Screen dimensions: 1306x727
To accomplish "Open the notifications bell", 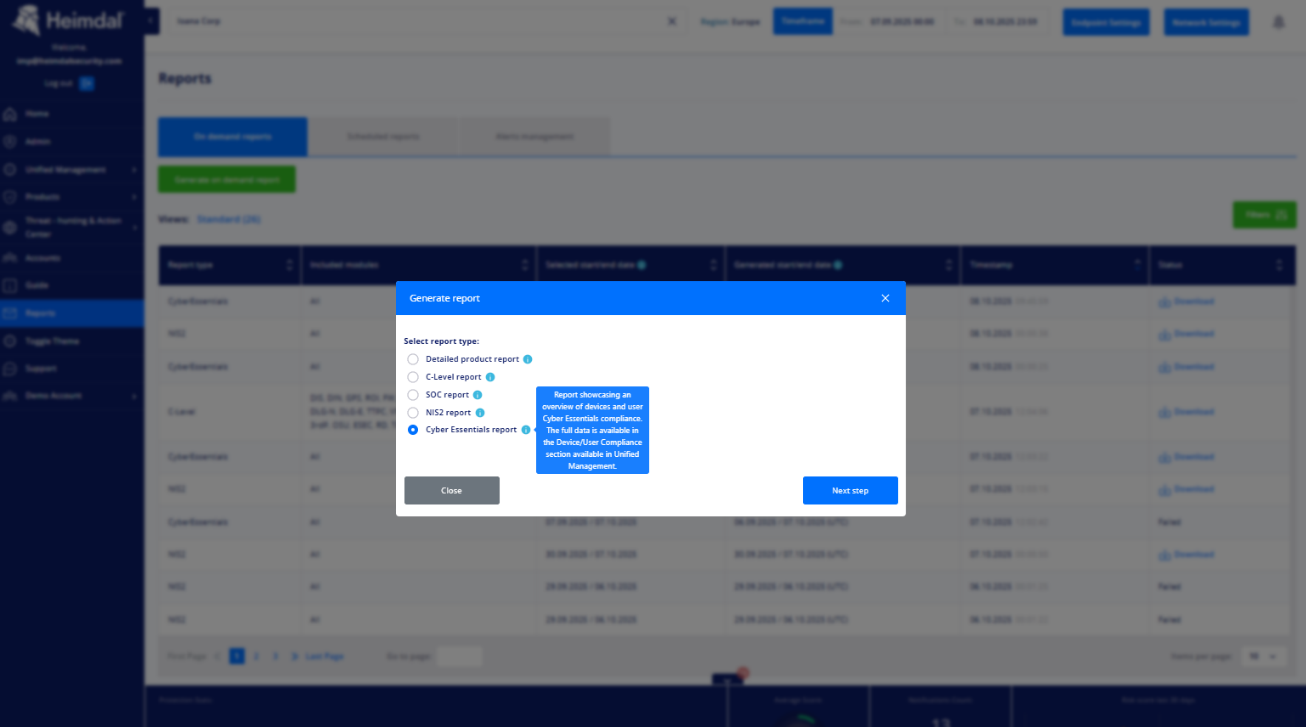I will tap(1279, 22).
